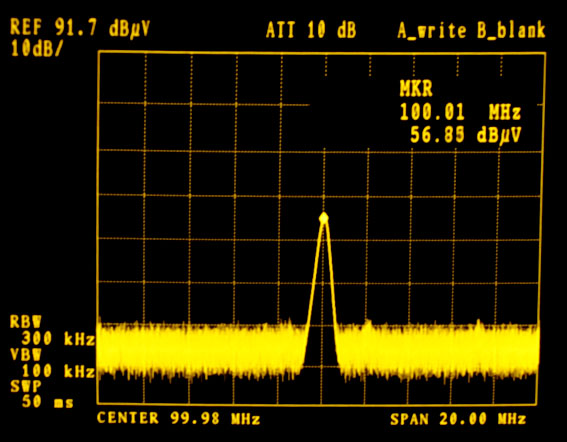Select the VBW label
The height and width of the screenshot is (442, 567).
click(26, 354)
